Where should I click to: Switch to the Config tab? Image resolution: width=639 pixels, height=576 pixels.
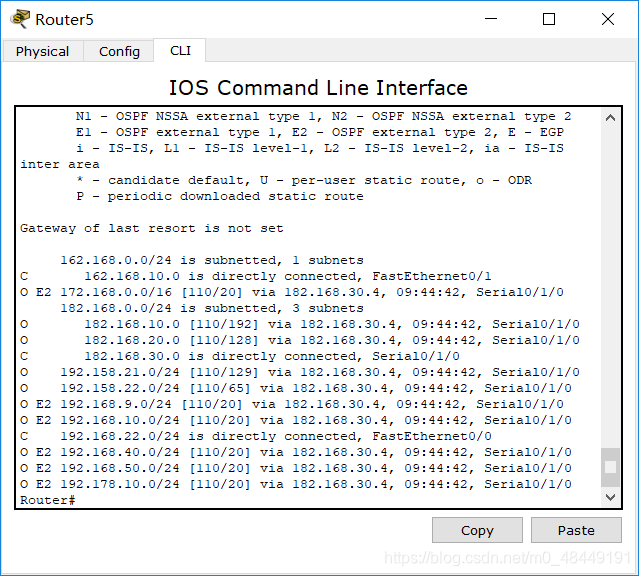click(119, 51)
